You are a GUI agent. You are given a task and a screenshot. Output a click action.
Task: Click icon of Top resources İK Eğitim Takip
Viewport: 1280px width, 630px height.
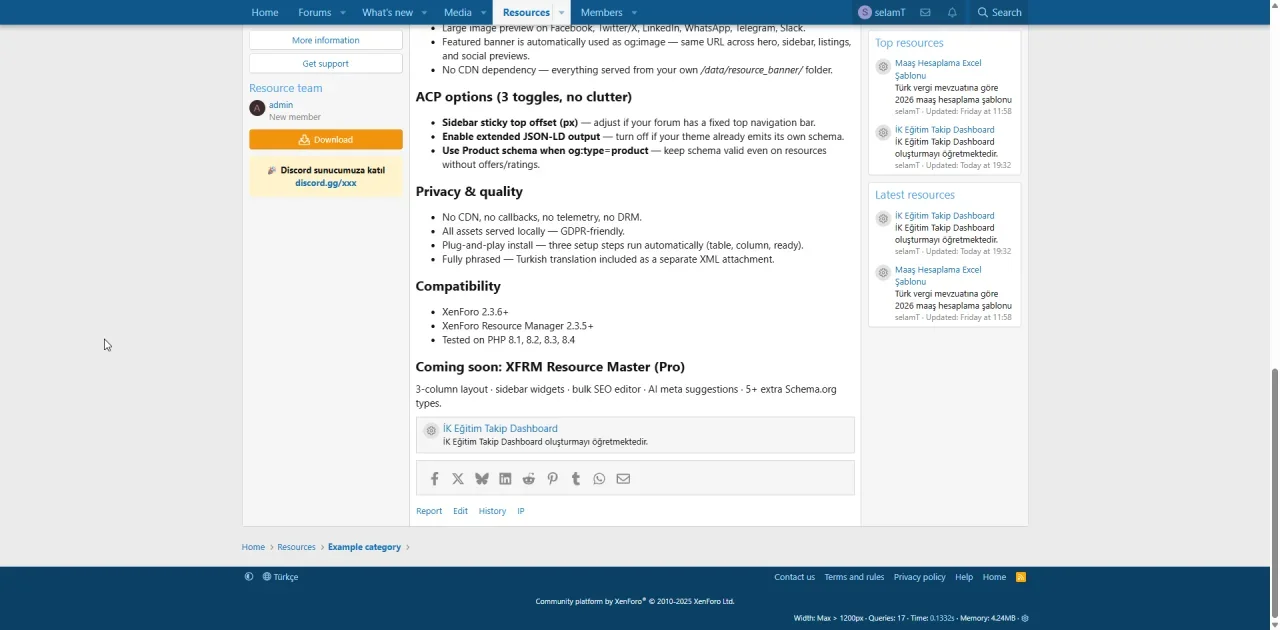tap(883, 133)
